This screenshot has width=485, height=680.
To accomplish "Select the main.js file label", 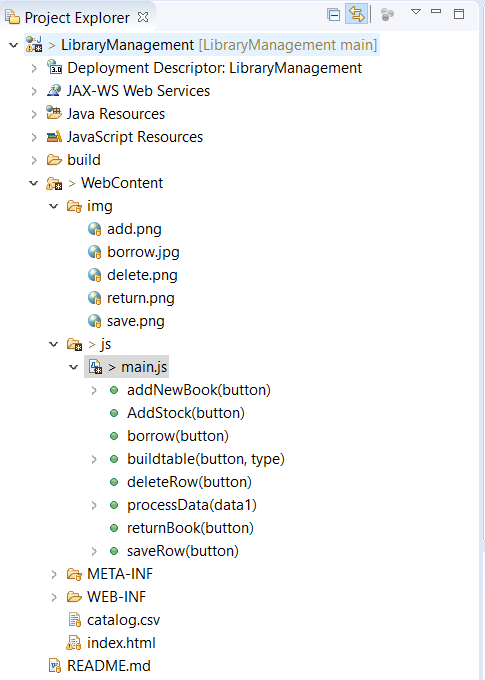I will [x=144, y=367].
